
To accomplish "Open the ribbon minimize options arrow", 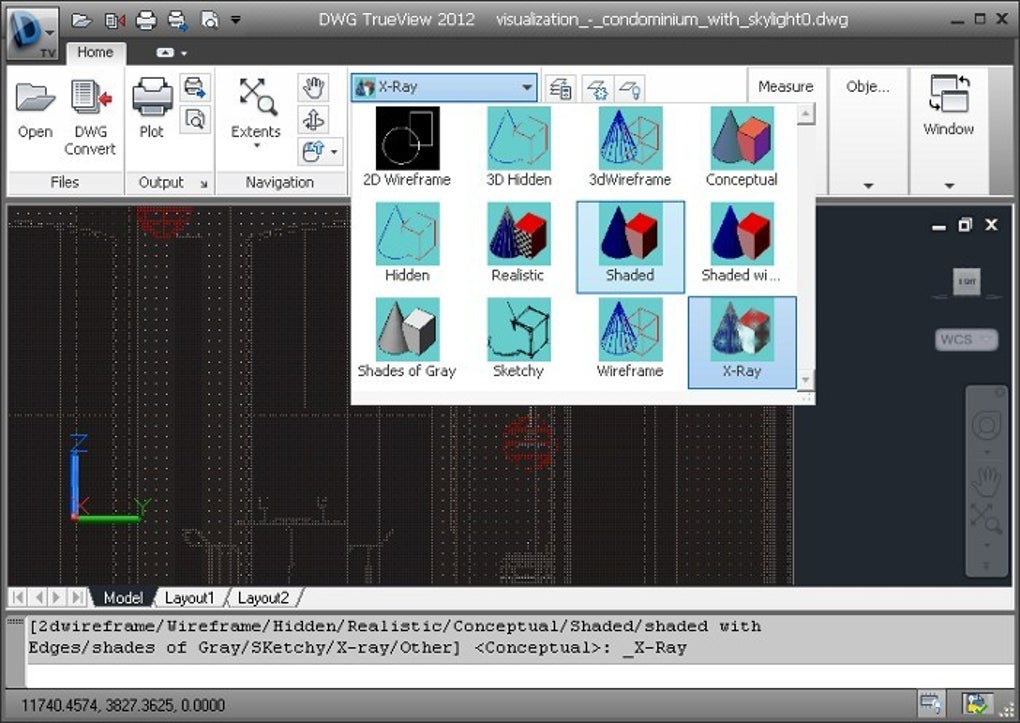I will coord(184,53).
